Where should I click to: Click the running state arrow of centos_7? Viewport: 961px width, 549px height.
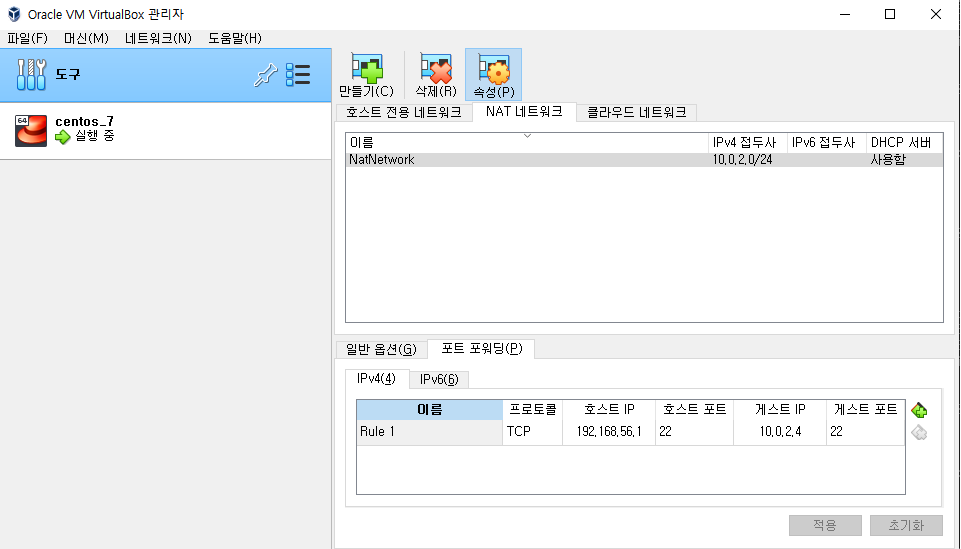click(63, 137)
